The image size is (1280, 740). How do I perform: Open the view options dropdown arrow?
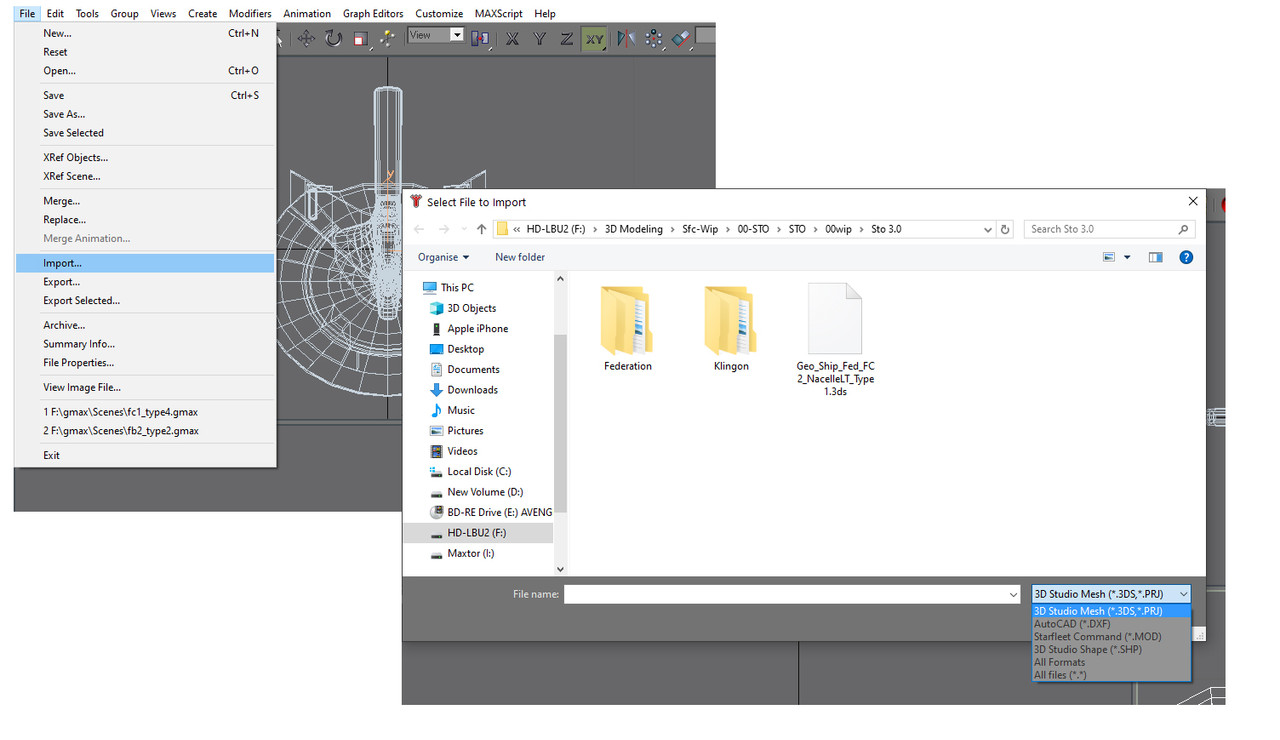(1127, 257)
